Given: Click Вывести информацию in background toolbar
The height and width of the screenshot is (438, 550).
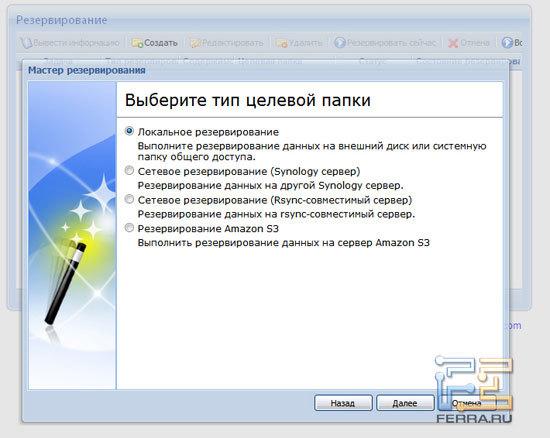Looking at the screenshot, I should click(x=70, y=43).
